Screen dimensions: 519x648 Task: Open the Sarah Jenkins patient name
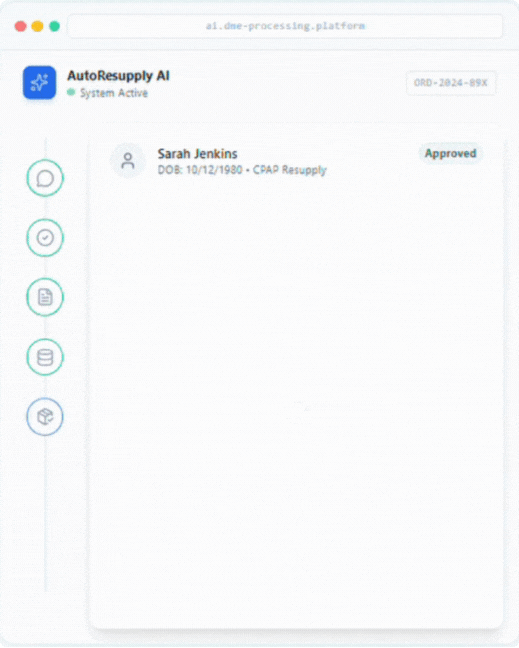point(198,154)
